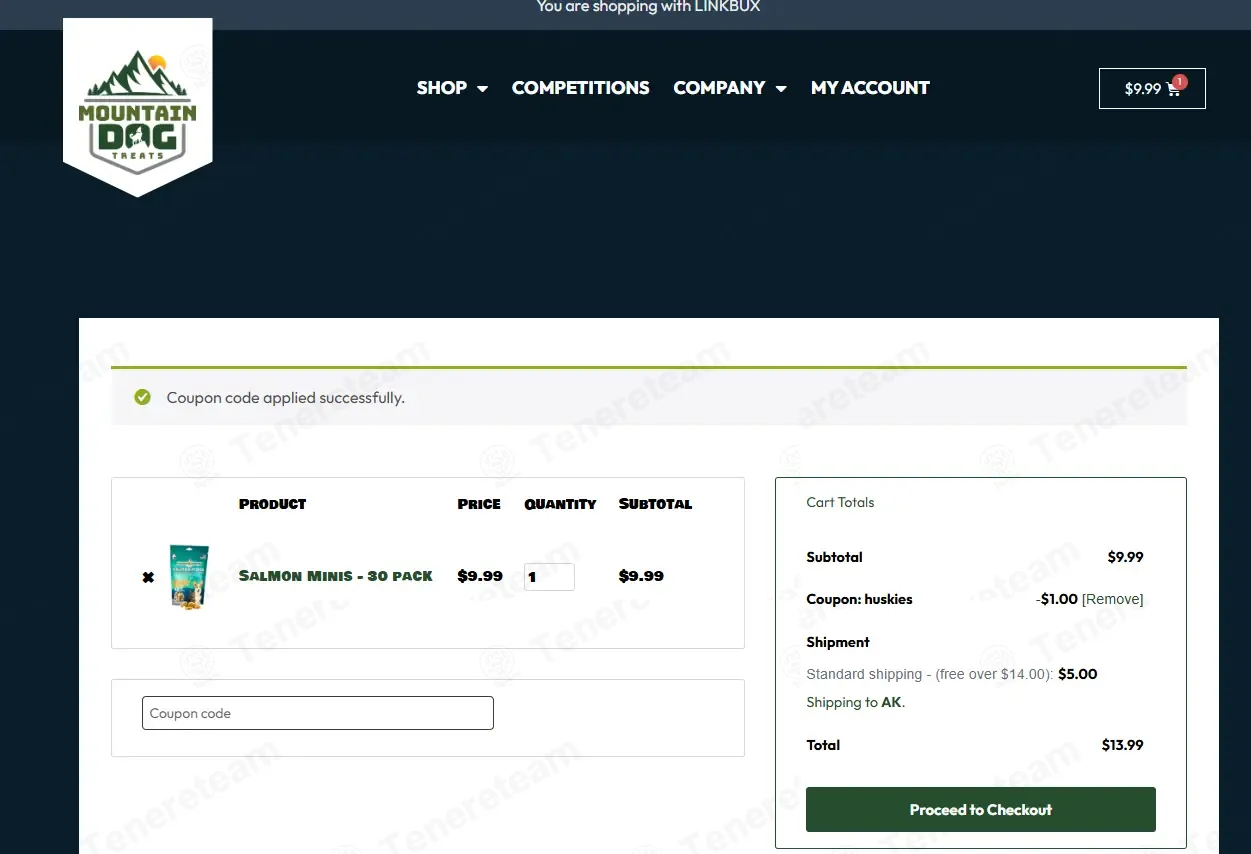
Task: Open the shopping cart icon in header
Action: click(x=1152, y=88)
